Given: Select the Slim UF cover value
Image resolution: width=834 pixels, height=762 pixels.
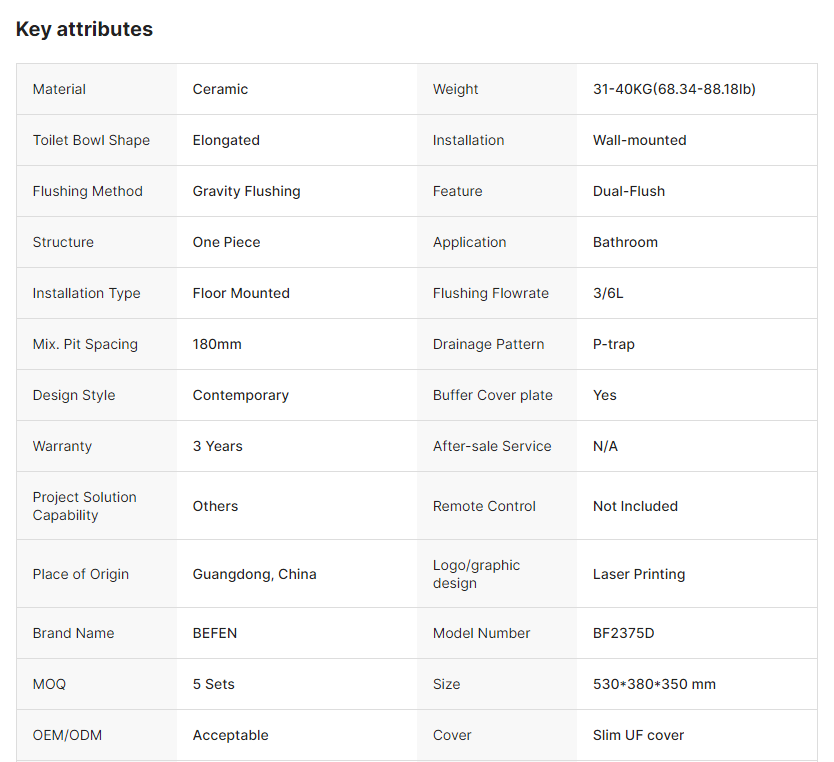Looking at the screenshot, I should point(638,735).
